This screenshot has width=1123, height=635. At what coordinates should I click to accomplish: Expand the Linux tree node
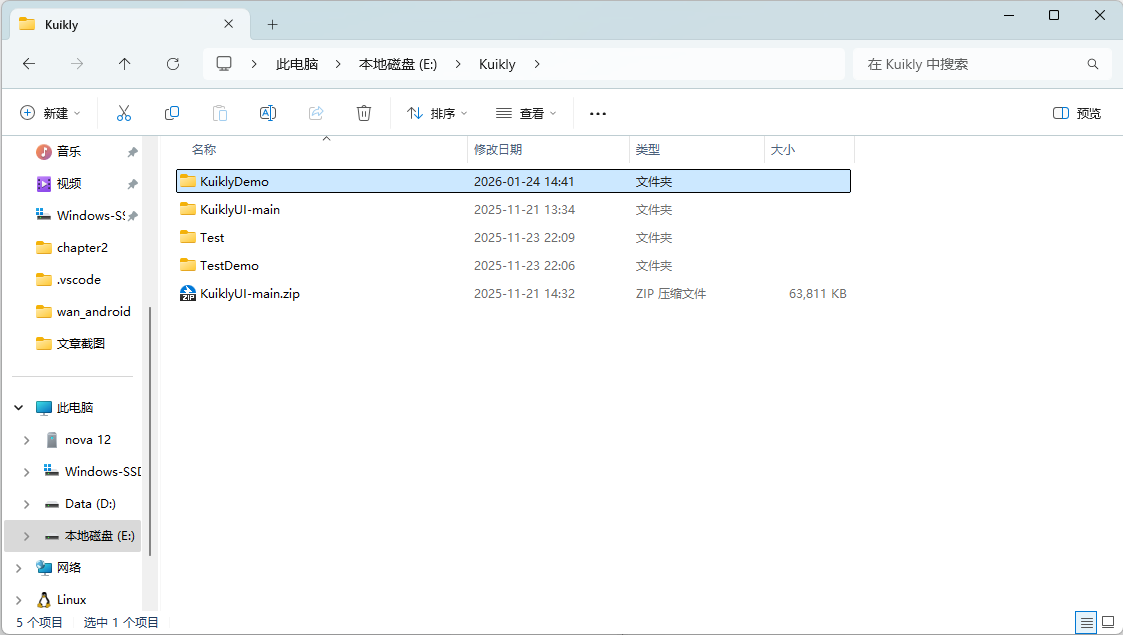19,600
